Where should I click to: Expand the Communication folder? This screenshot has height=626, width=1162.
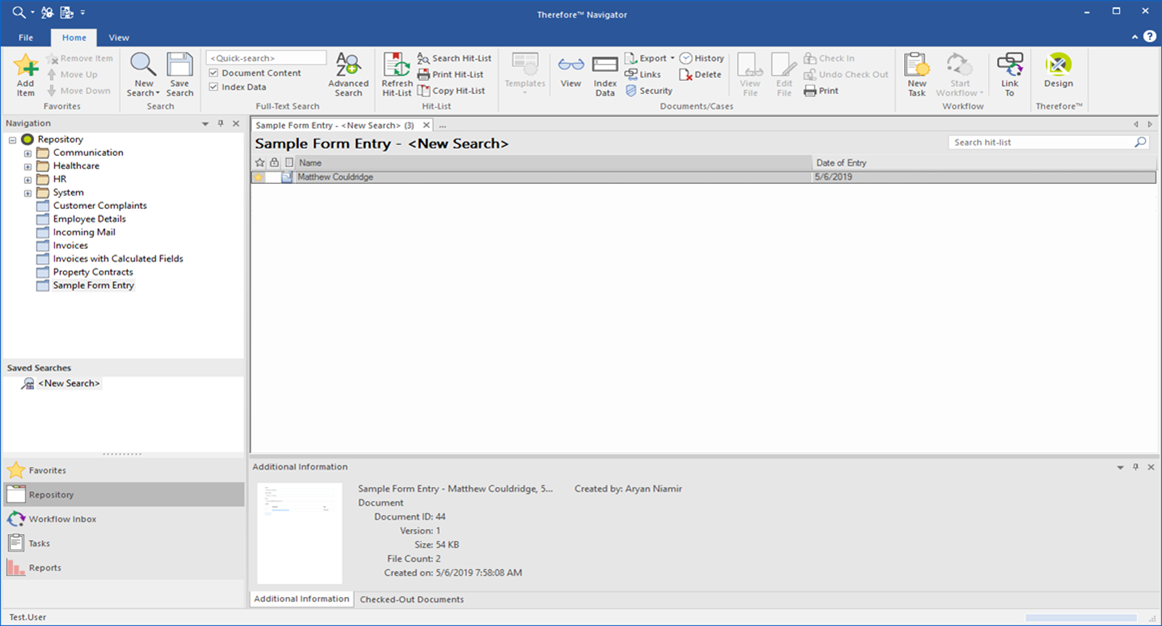pos(28,152)
